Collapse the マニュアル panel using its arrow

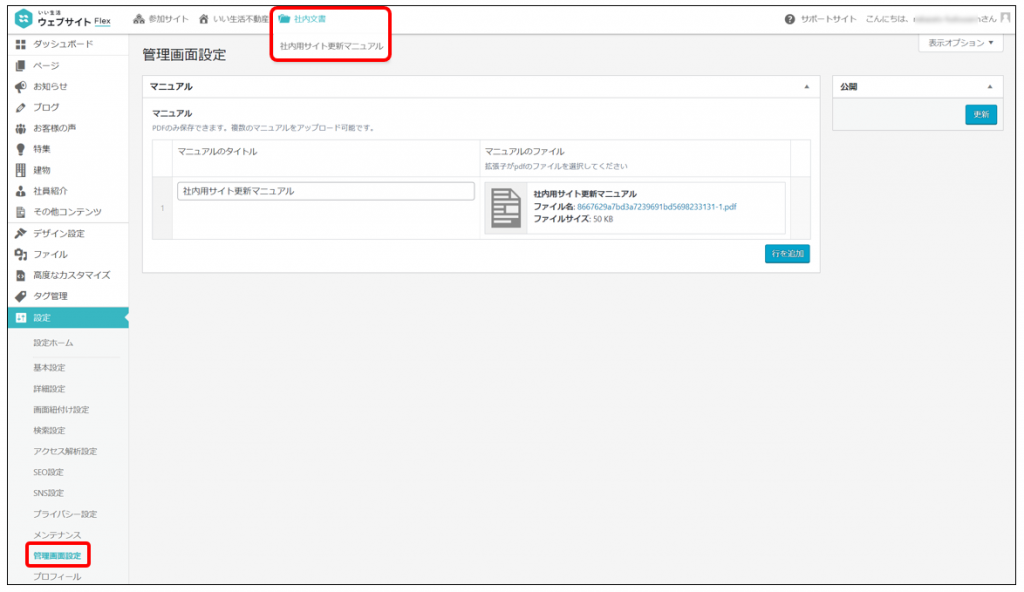[x=806, y=87]
